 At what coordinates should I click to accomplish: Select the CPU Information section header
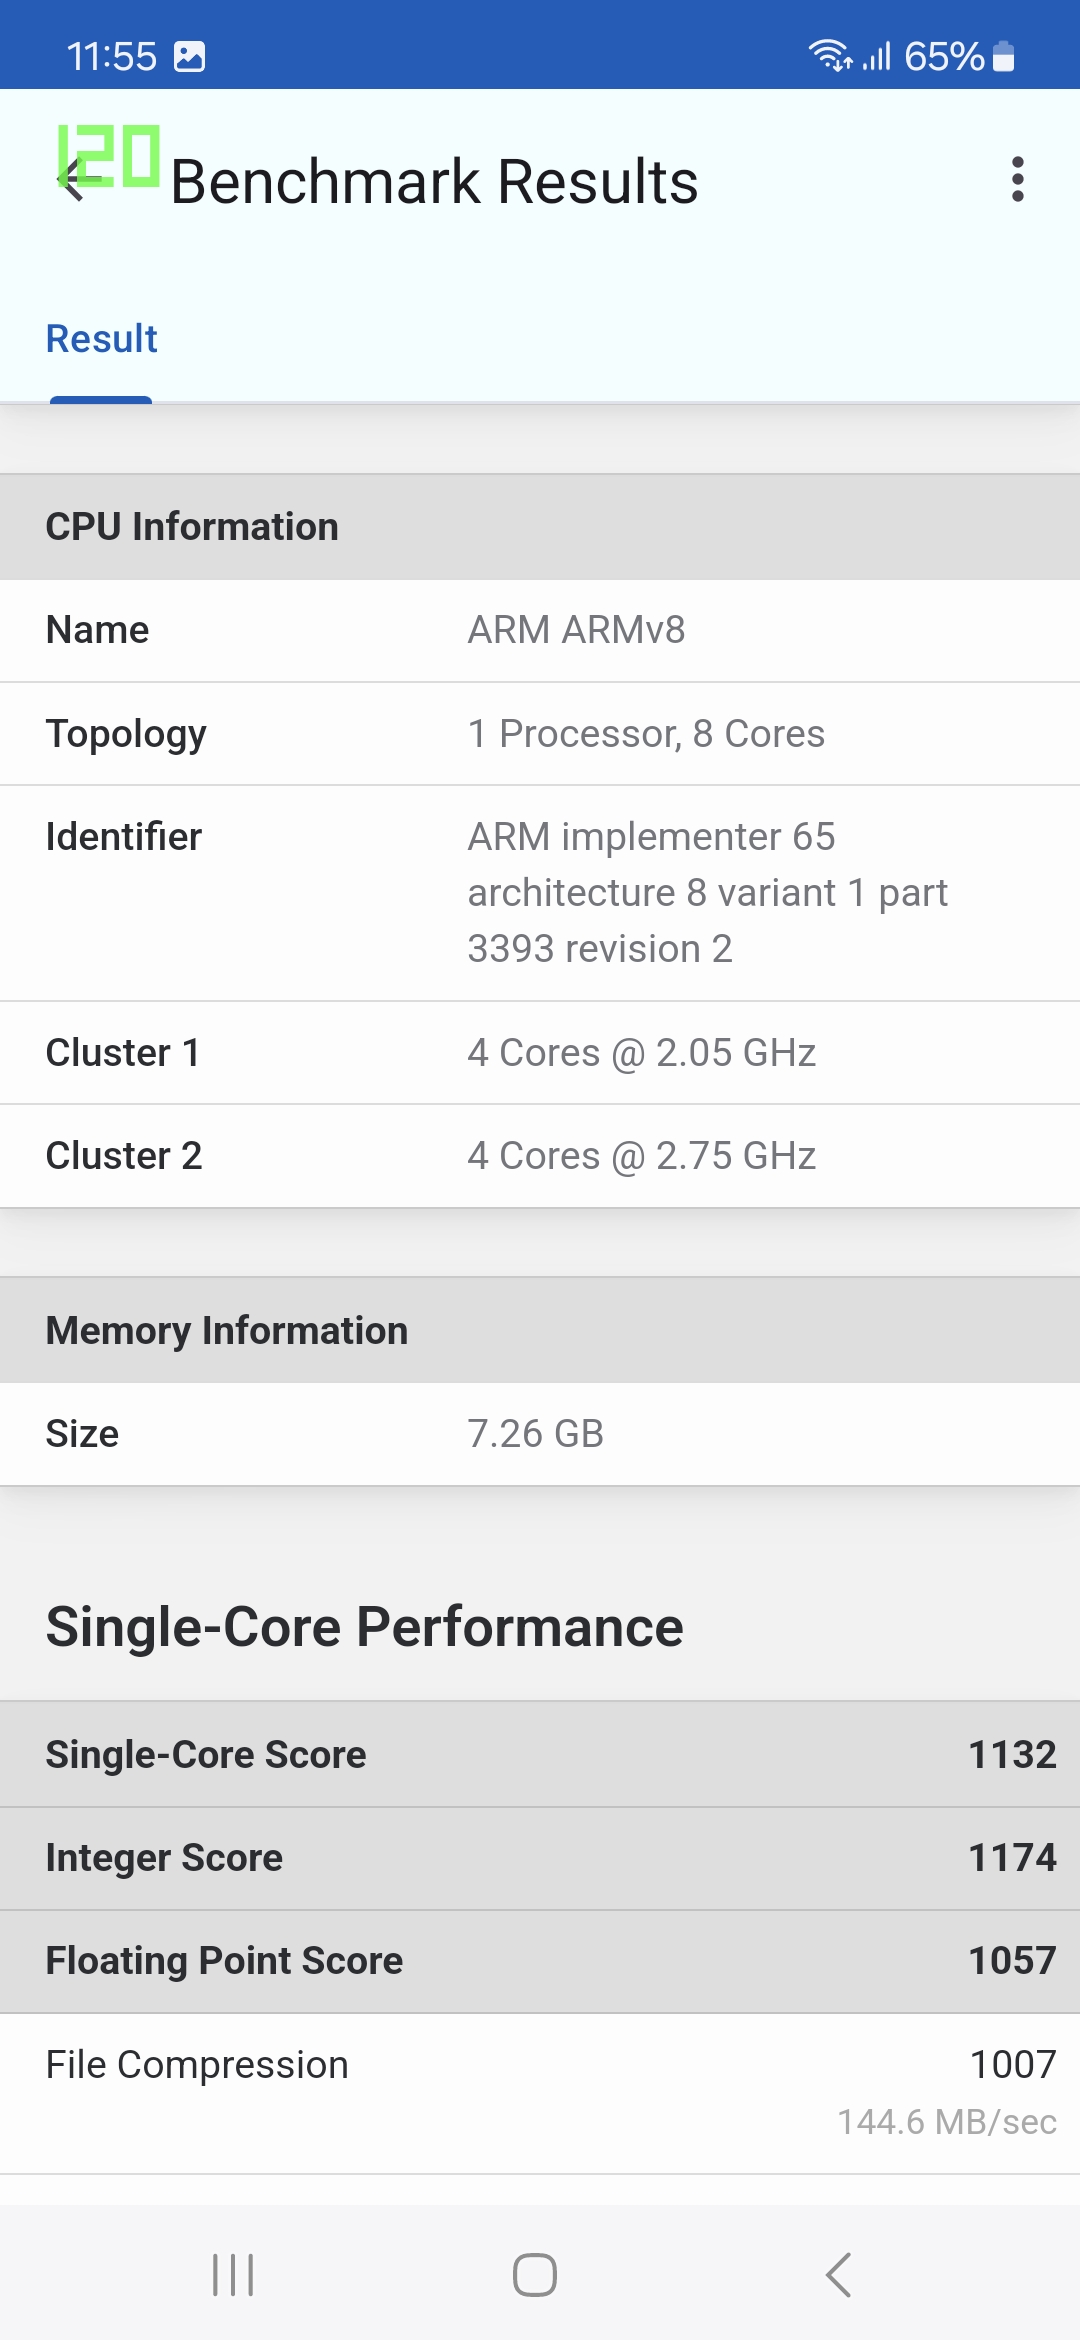tap(540, 527)
